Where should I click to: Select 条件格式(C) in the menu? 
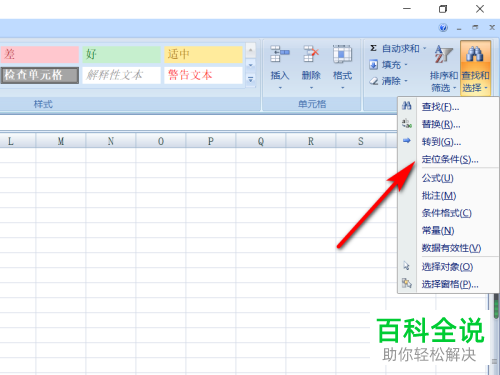click(x=448, y=213)
